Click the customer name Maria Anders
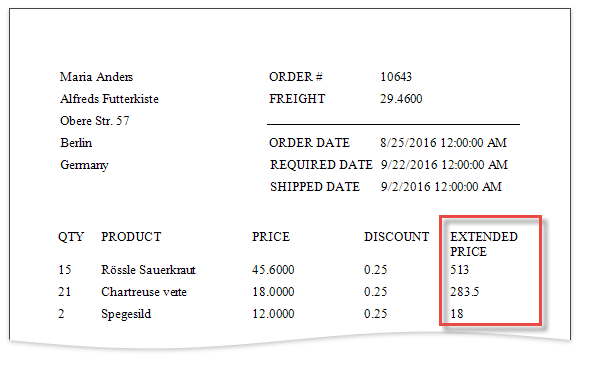This screenshot has width=596, height=365. click(96, 77)
